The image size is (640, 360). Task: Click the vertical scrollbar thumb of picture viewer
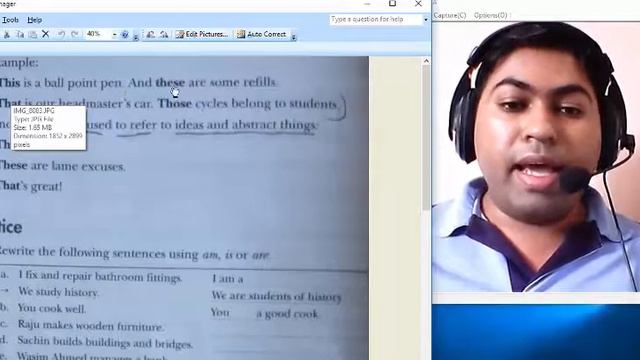426,138
